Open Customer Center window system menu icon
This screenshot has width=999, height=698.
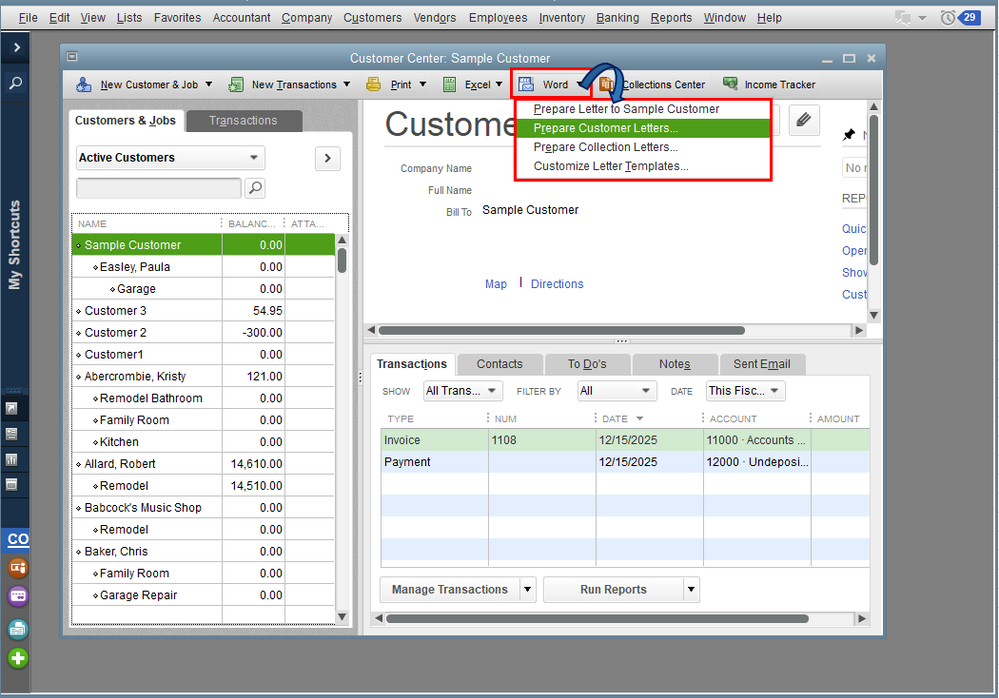point(72,57)
